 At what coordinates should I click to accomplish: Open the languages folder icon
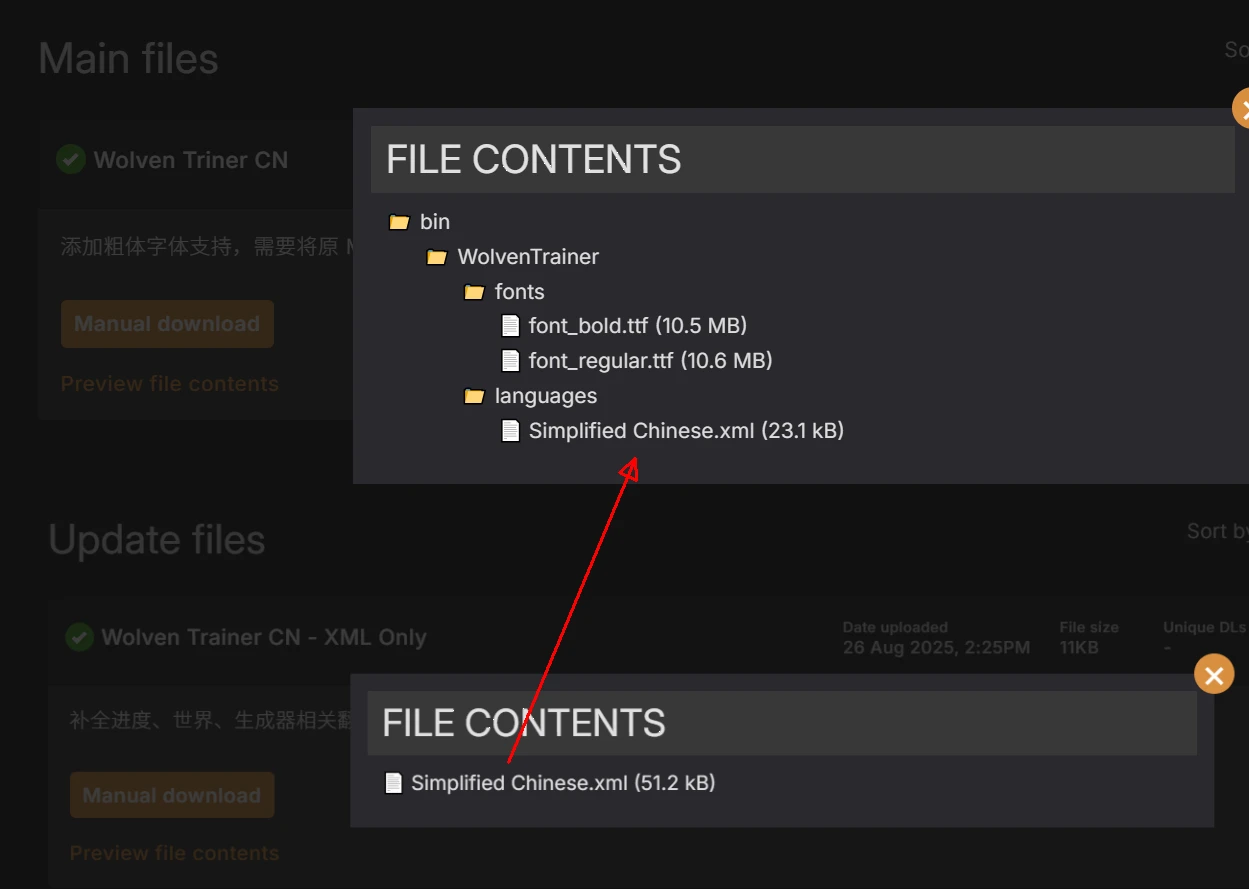click(x=474, y=395)
